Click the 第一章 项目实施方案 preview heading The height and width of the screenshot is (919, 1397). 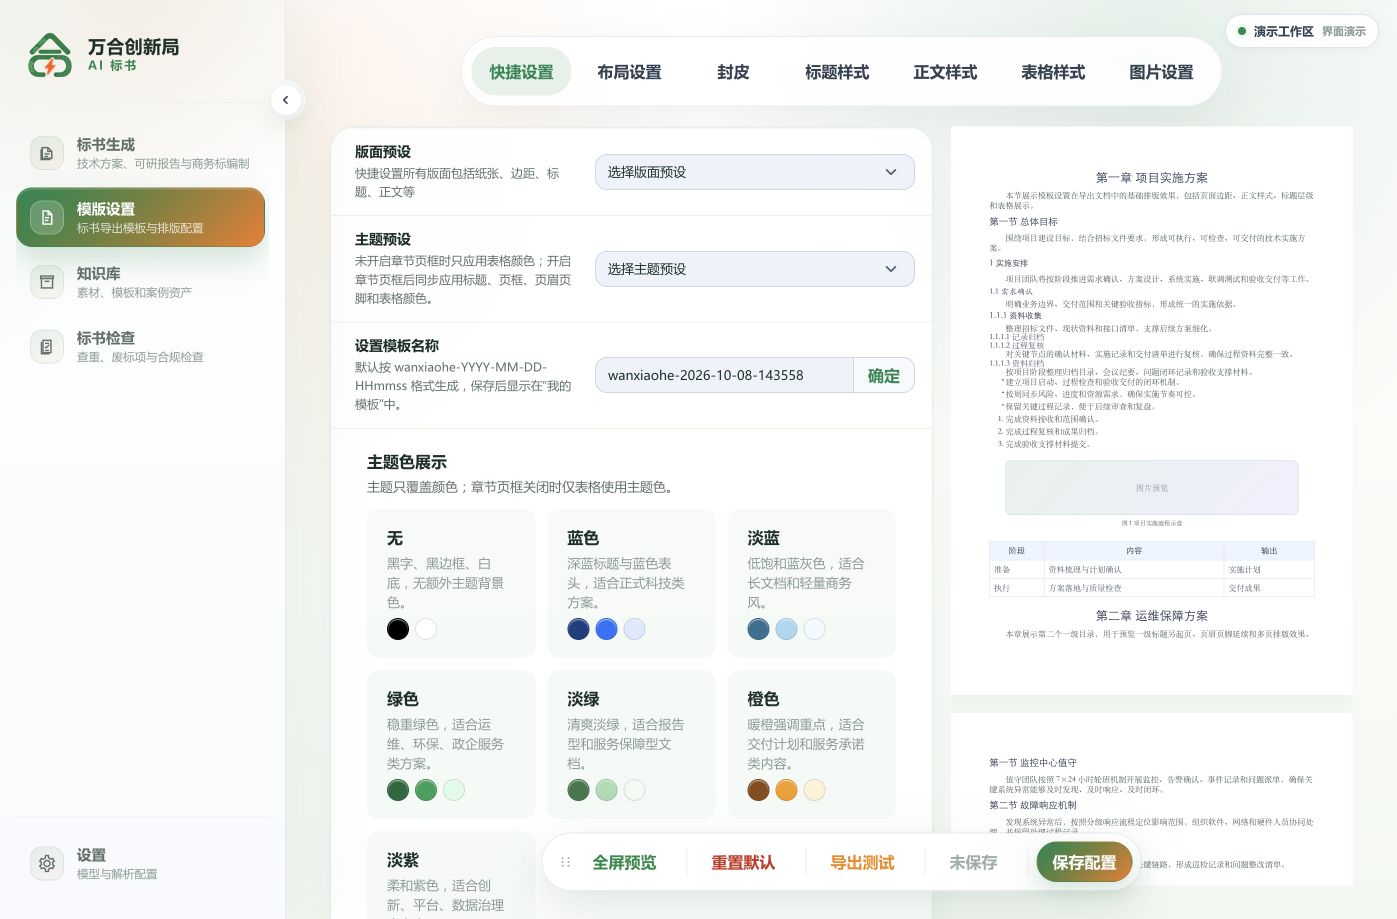pos(1152,178)
